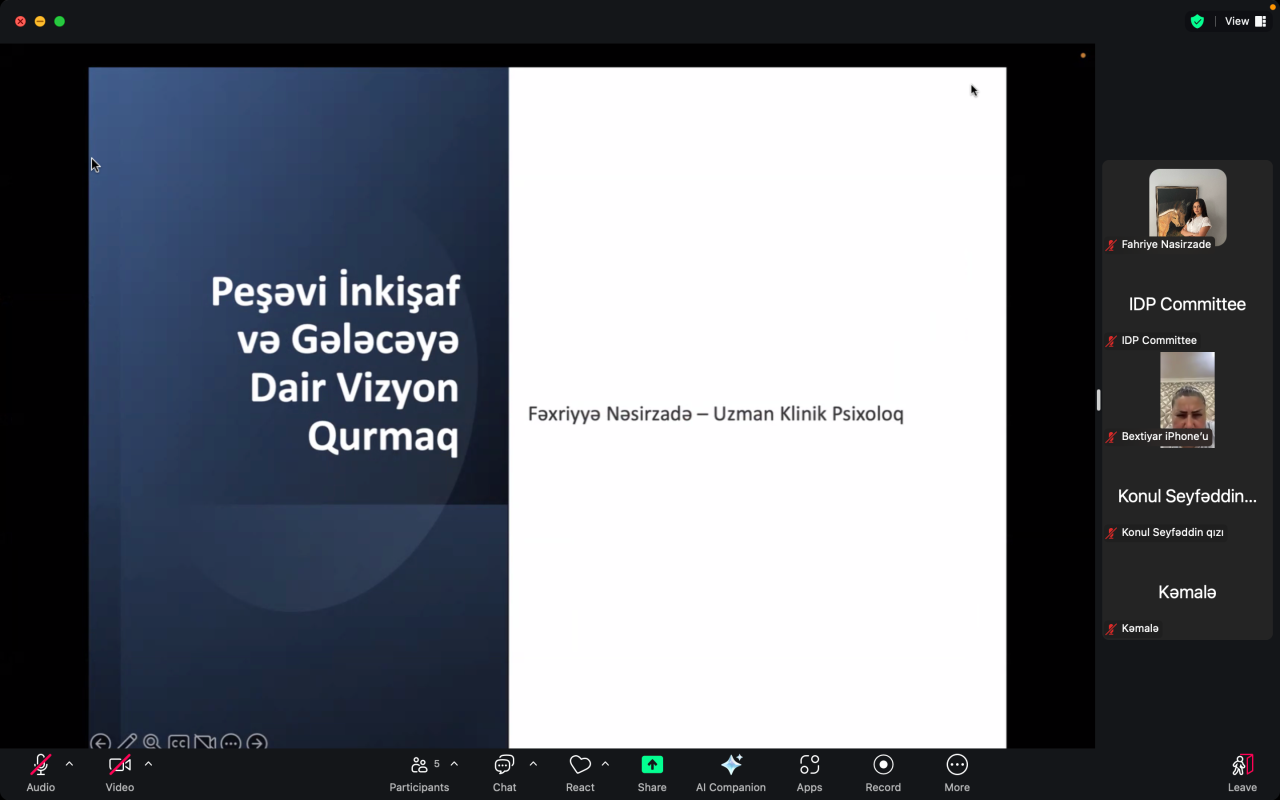1280x800 pixels.
Task: Click the green encryption shield icon
Action: 1197,21
